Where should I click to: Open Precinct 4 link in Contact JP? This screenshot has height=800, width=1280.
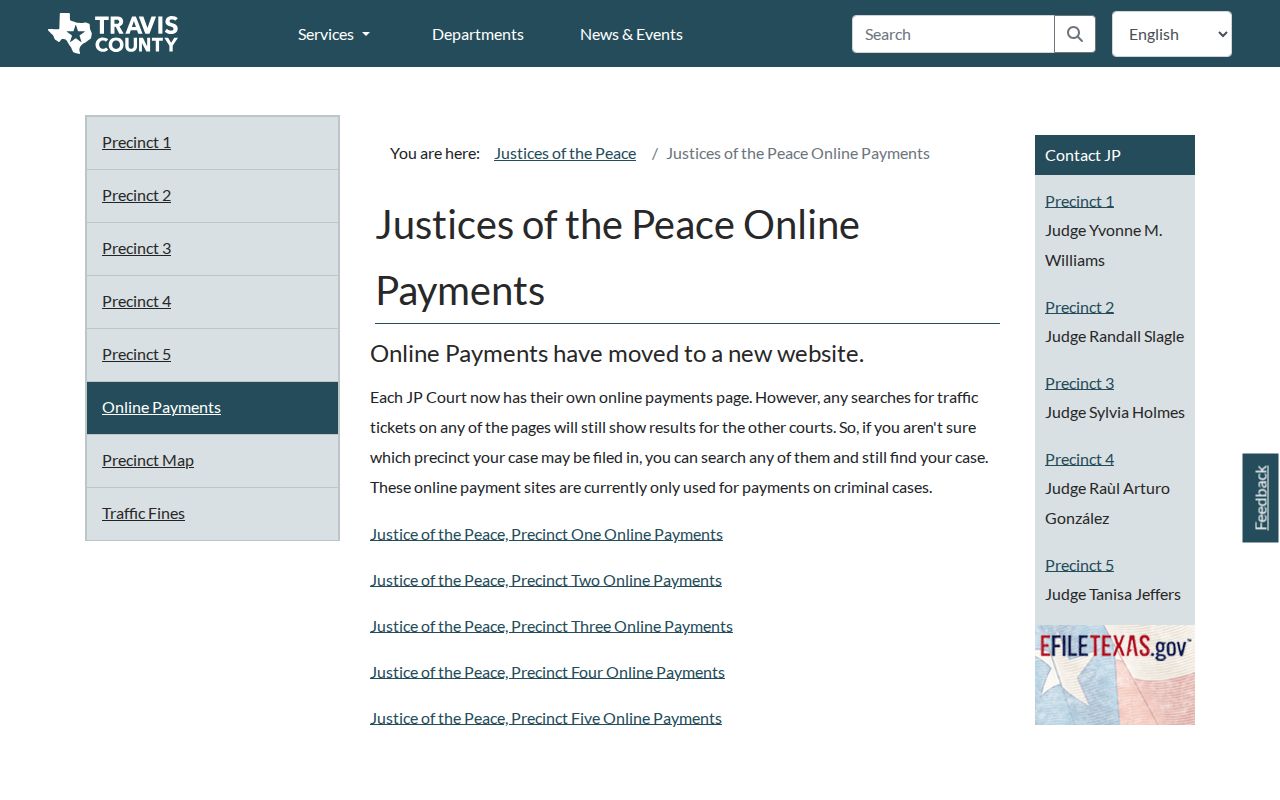point(1079,459)
